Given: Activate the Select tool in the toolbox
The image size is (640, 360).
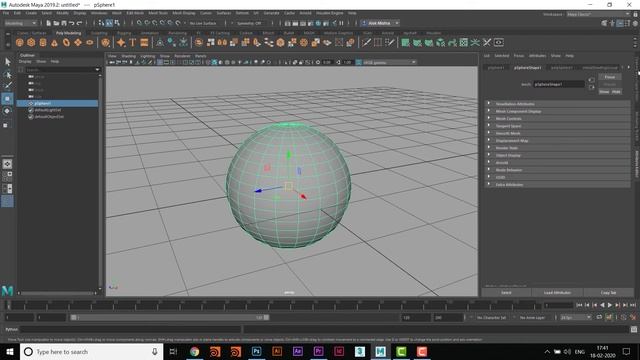Looking at the screenshot, I should click(7, 62).
